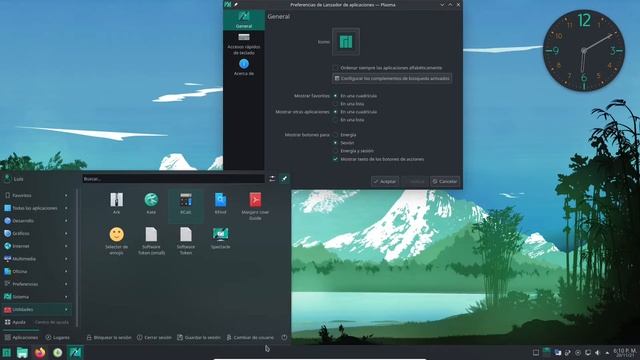Open the Selector de emojis app
The height and width of the screenshot is (360, 640).
[x=116, y=241]
